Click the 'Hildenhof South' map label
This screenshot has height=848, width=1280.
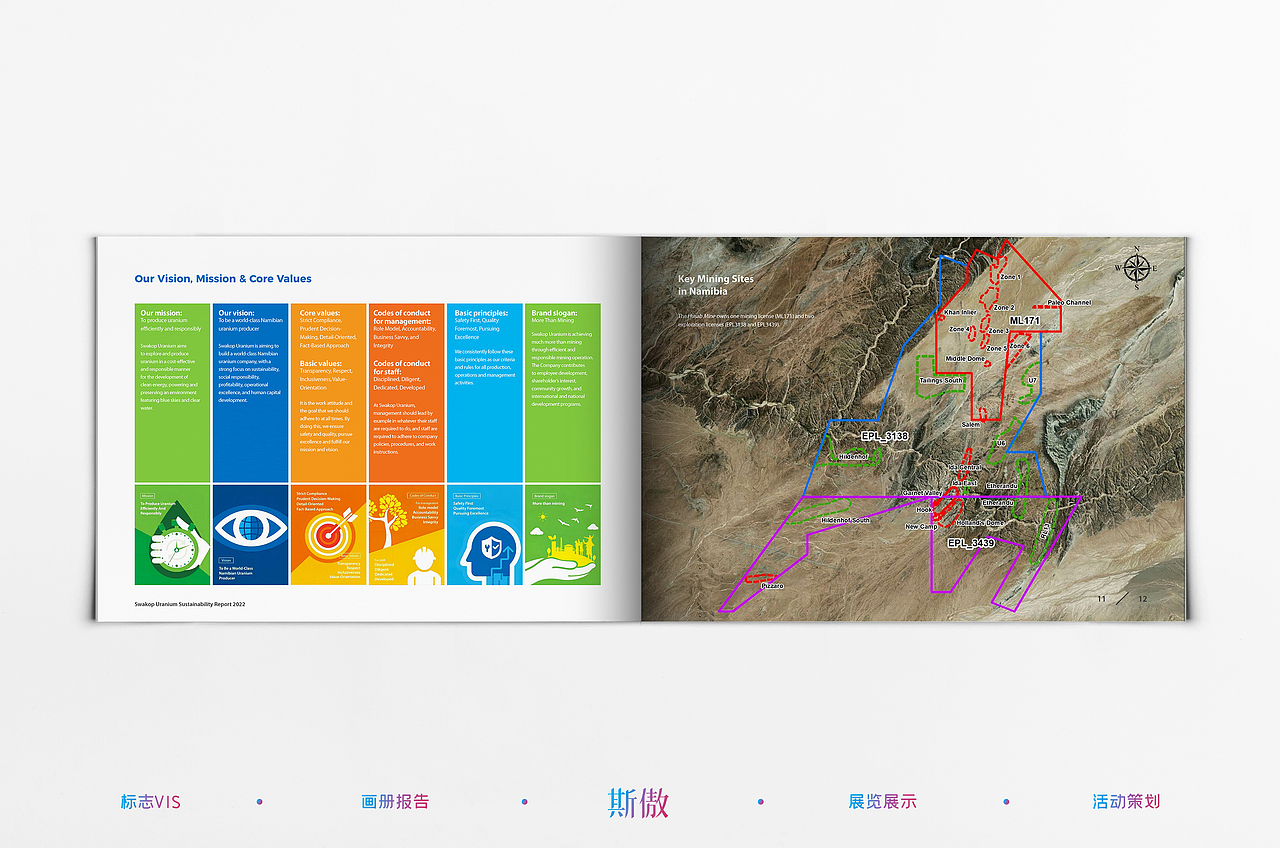click(x=845, y=520)
